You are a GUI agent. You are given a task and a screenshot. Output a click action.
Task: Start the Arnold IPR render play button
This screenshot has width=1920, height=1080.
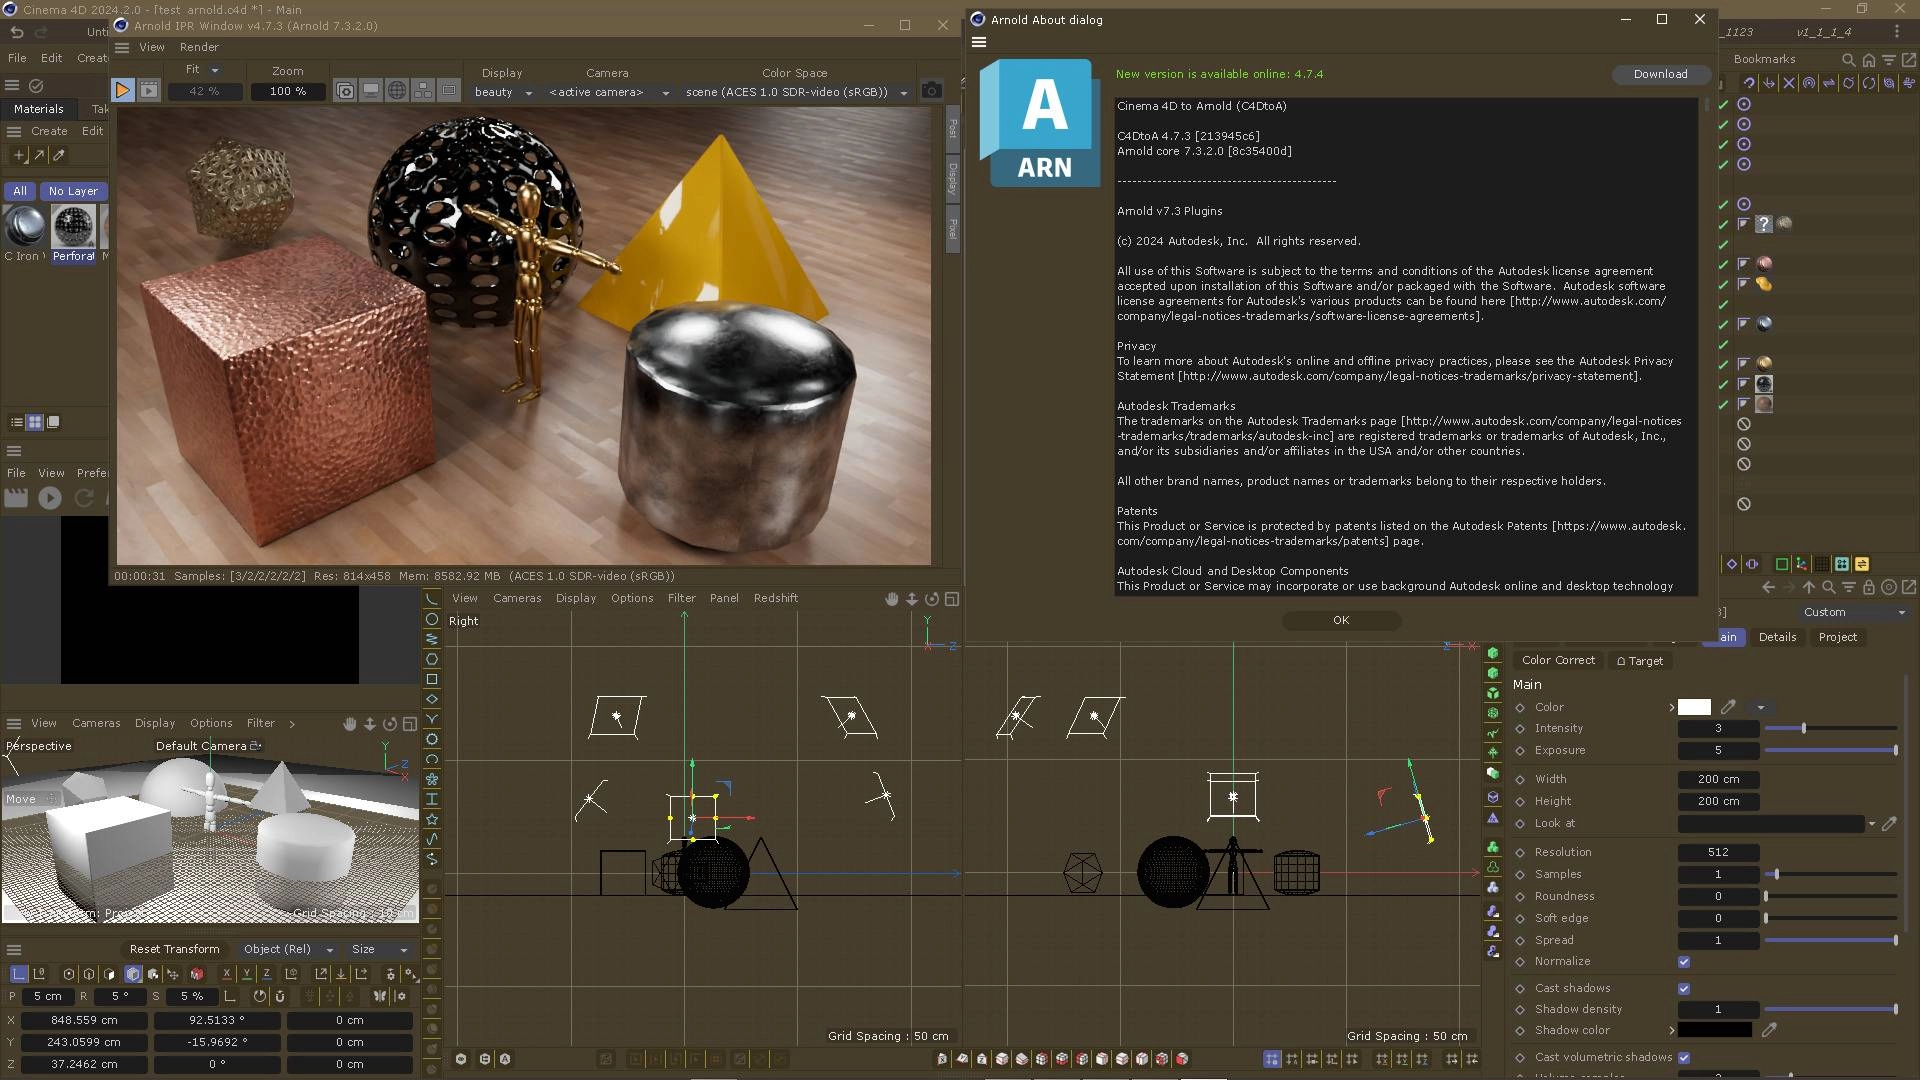pos(122,91)
